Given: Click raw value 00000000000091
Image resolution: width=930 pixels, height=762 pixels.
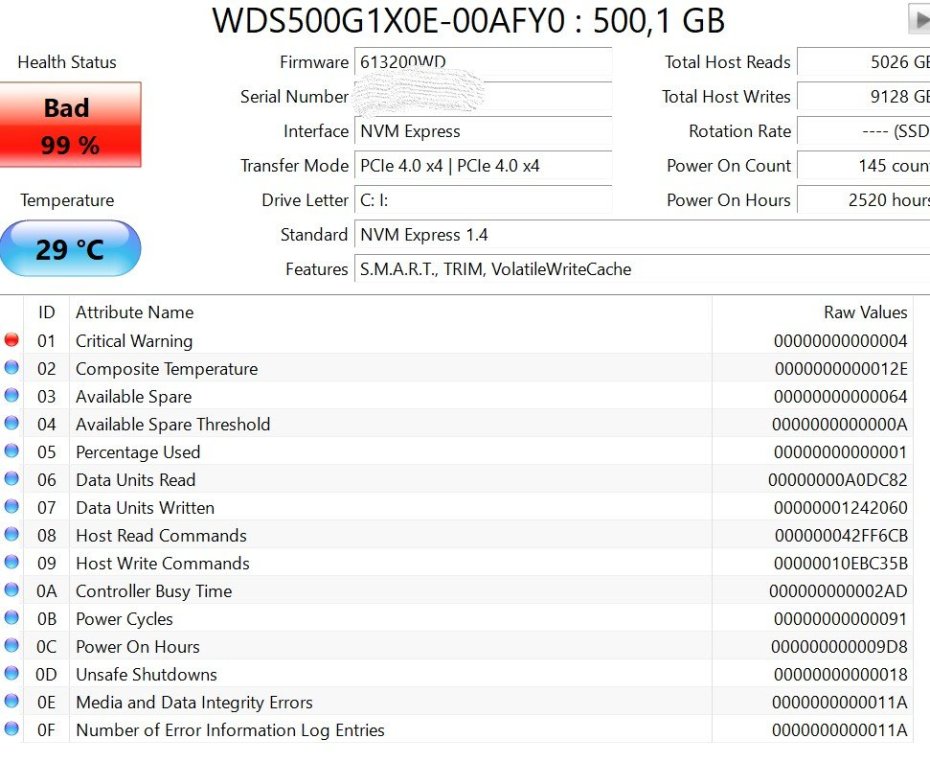Looking at the screenshot, I should tap(840, 619).
